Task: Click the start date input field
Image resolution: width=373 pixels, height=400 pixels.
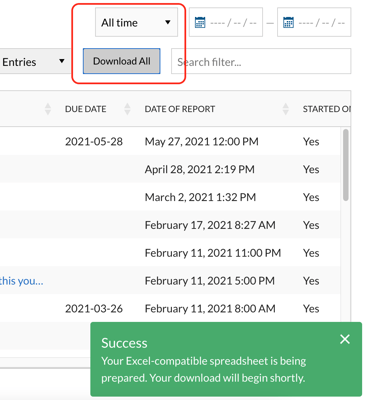Action: pyautogui.click(x=226, y=22)
